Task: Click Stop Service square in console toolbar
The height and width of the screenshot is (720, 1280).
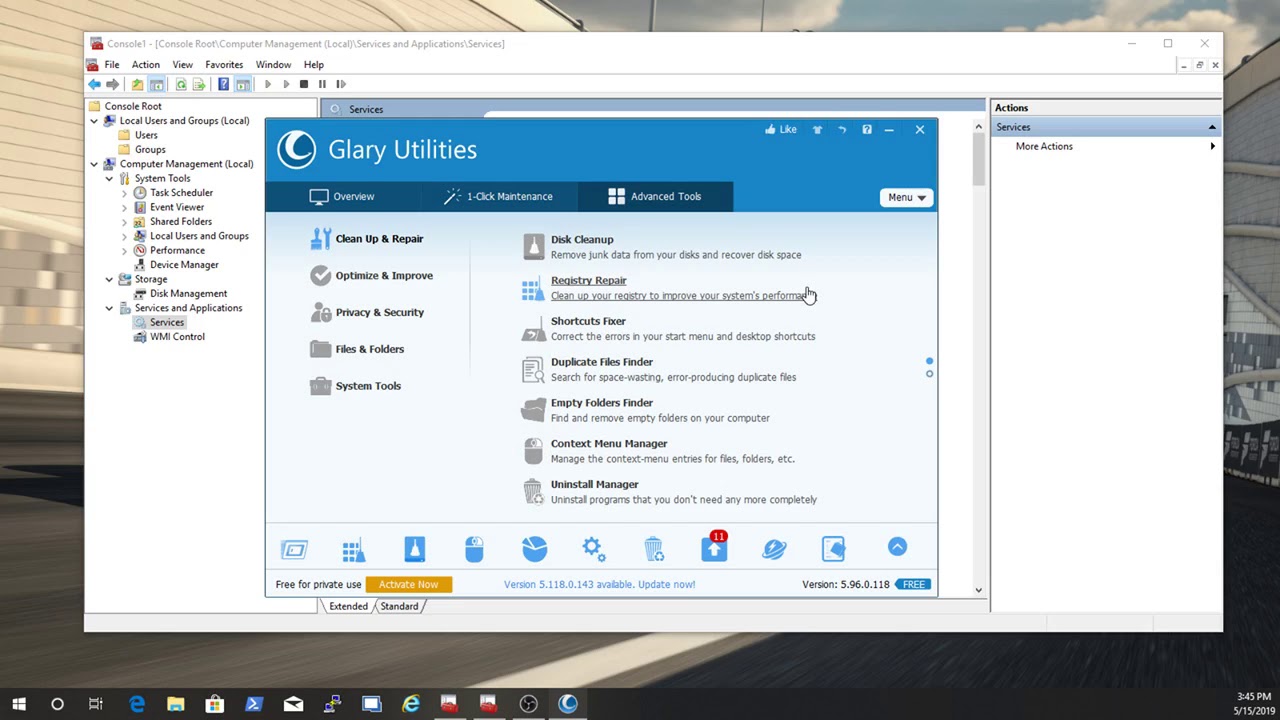Action: point(304,84)
